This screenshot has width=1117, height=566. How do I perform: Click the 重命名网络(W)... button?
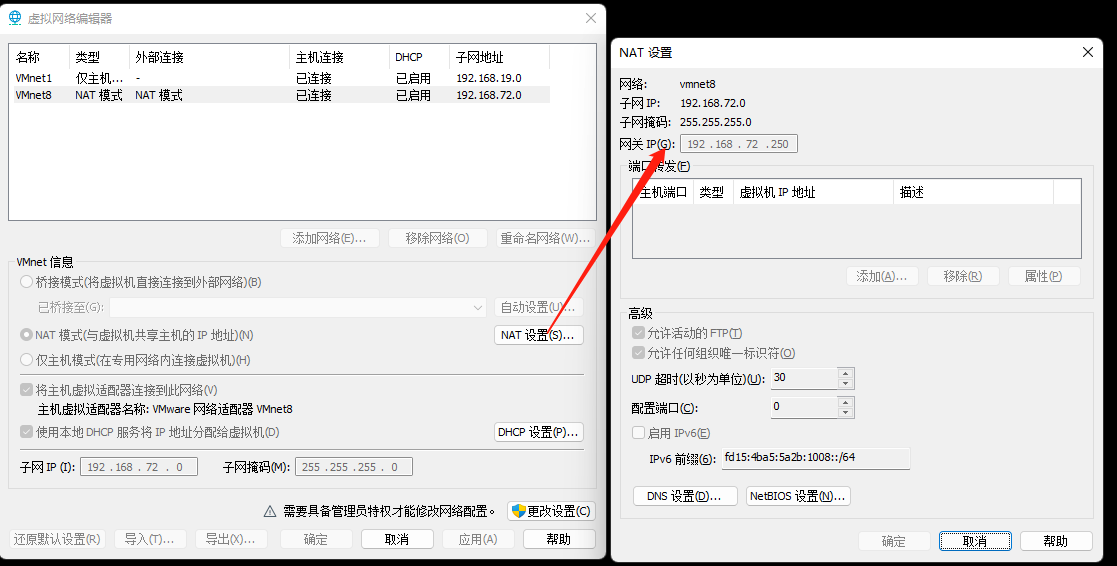[546, 239]
